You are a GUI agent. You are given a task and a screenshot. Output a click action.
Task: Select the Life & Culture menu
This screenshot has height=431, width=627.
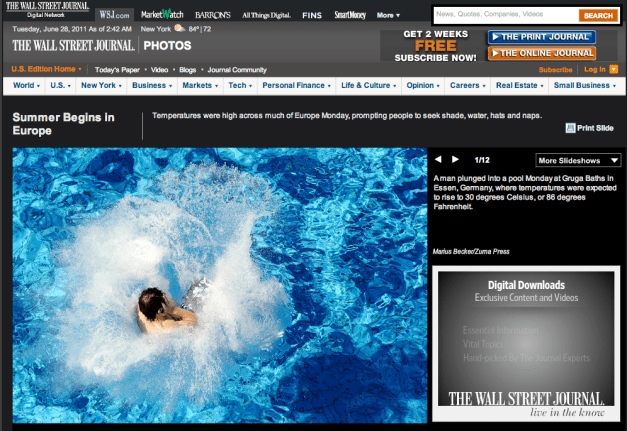click(364, 86)
